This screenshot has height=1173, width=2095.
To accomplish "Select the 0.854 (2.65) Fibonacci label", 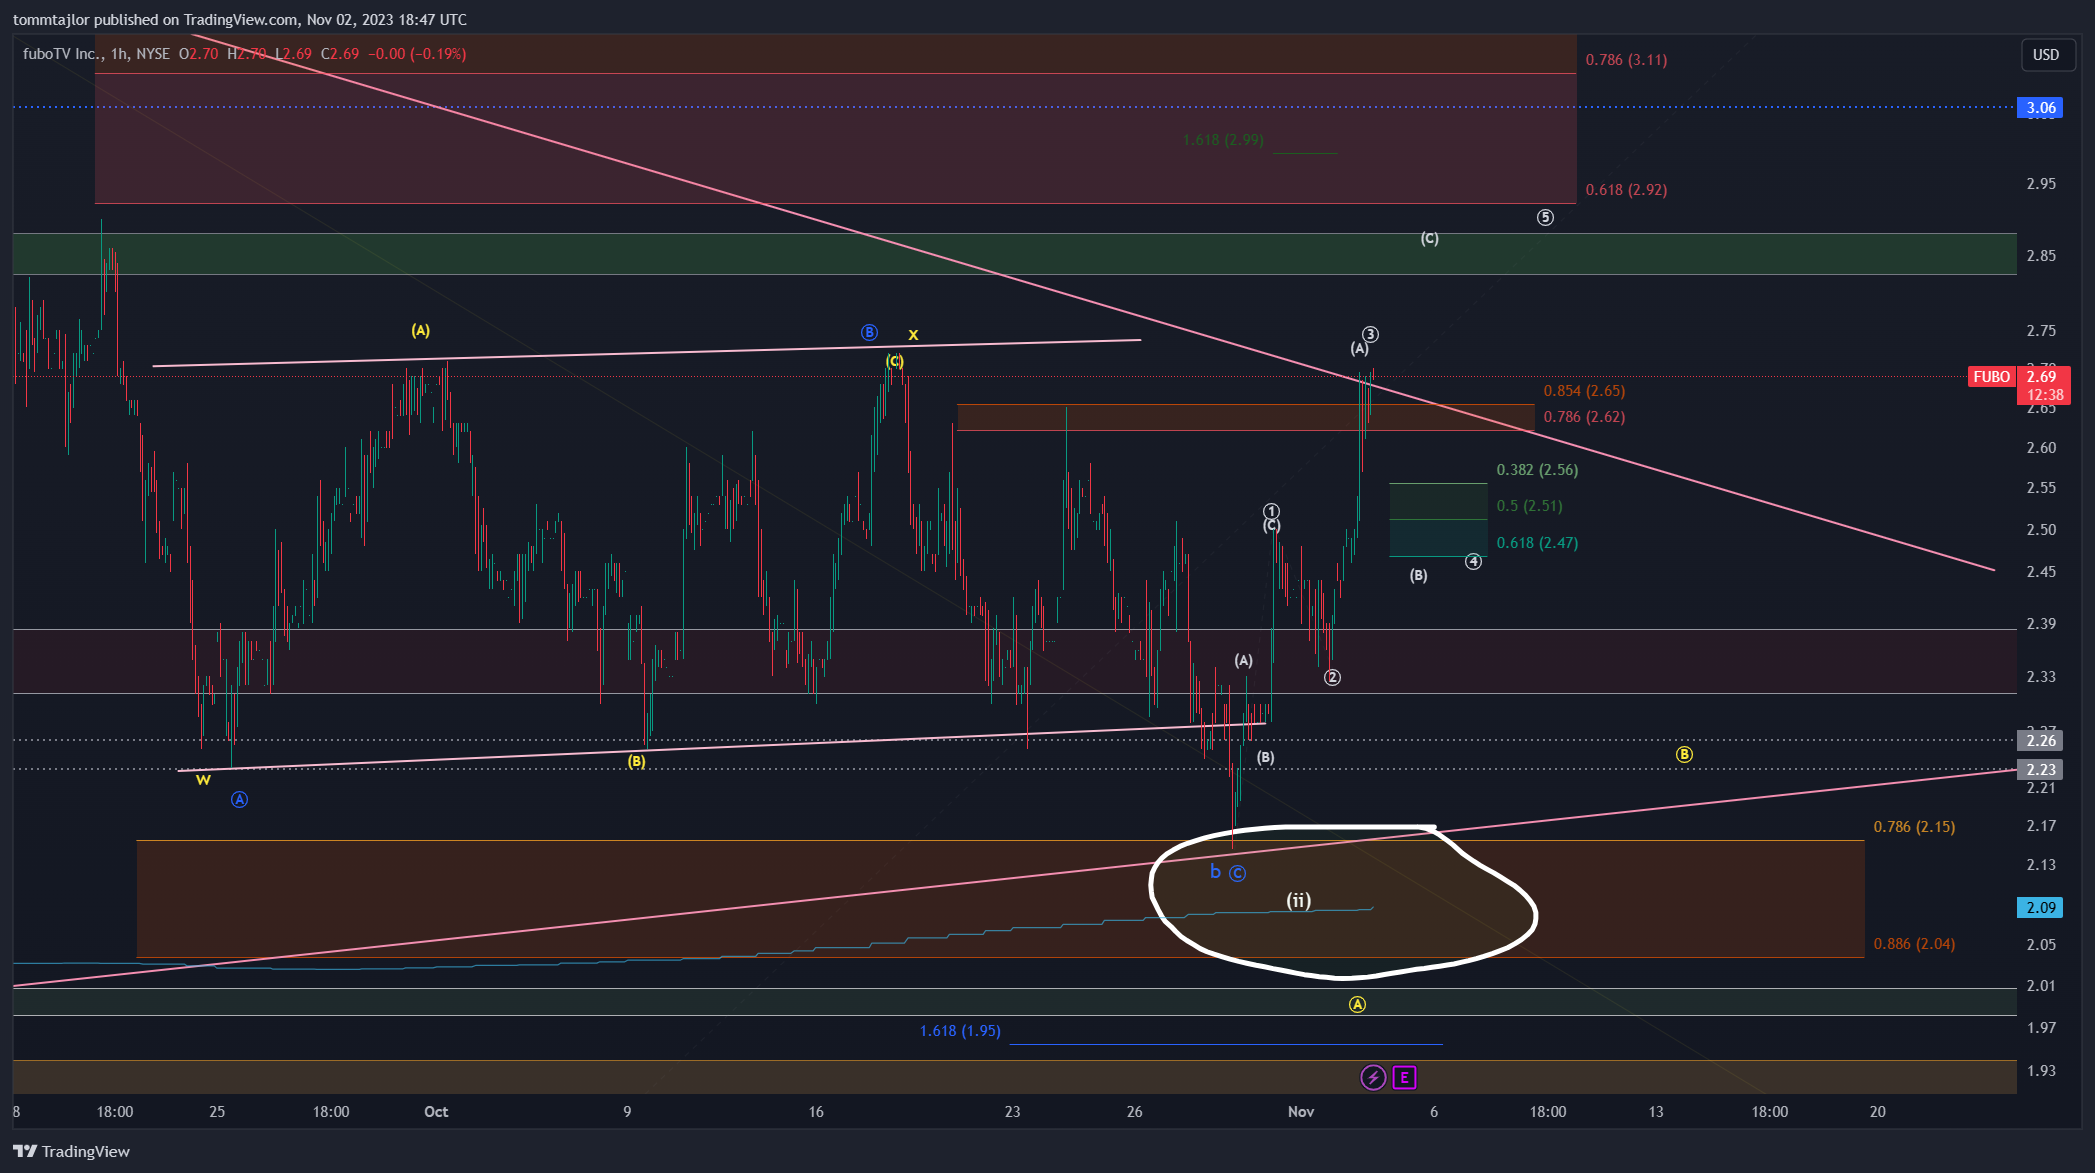I will [x=1584, y=391].
